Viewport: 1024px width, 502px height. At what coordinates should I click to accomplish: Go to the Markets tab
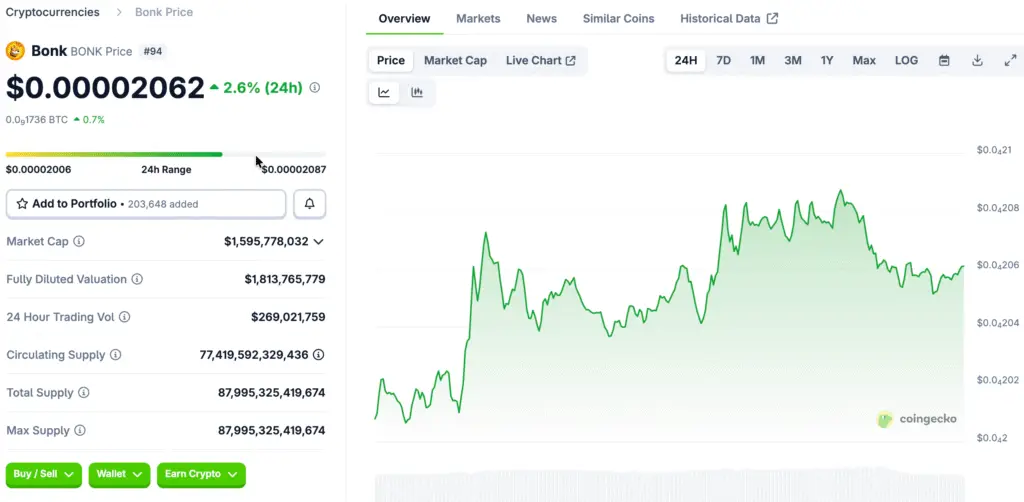click(x=478, y=19)
